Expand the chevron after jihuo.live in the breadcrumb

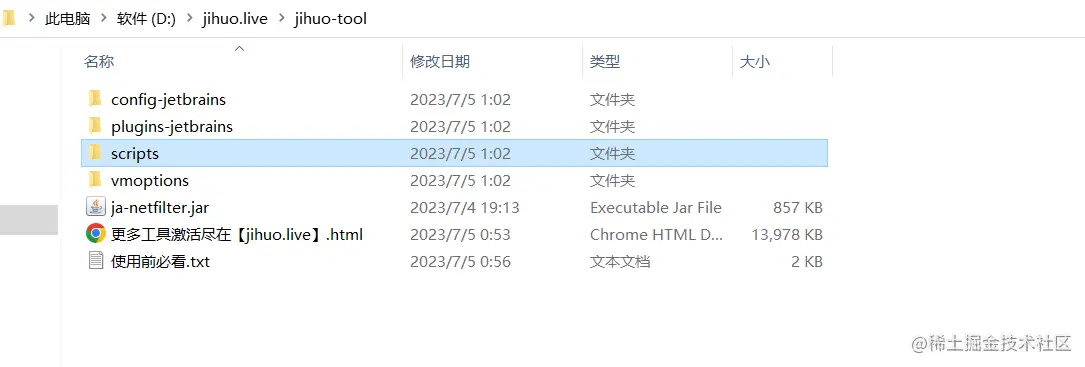(281, 19)
